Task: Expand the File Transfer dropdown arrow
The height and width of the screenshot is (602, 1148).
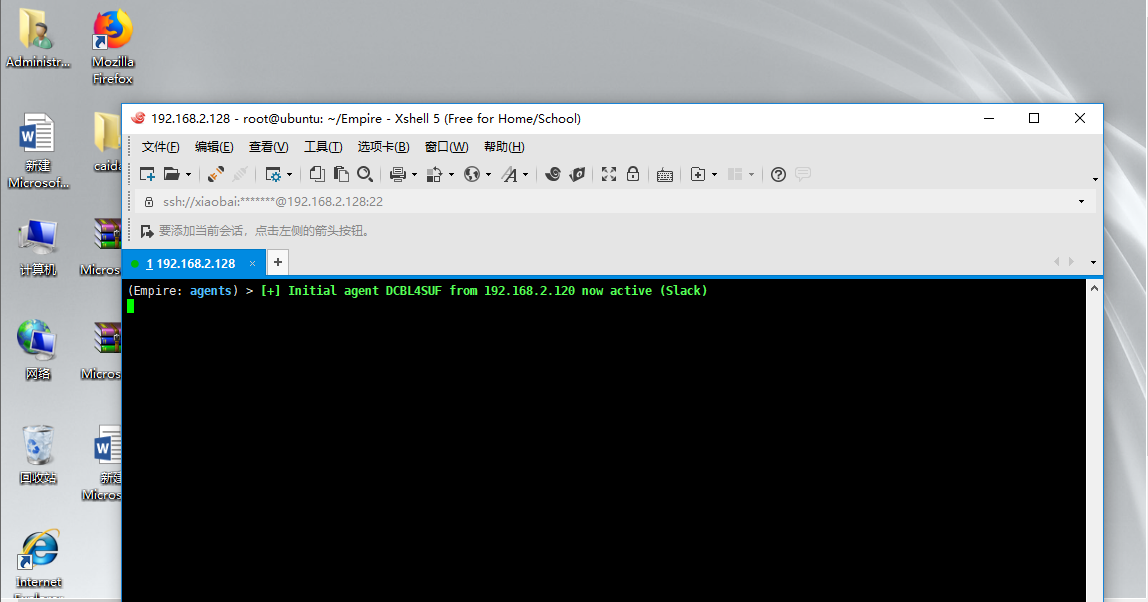Action: coord(451,174)
